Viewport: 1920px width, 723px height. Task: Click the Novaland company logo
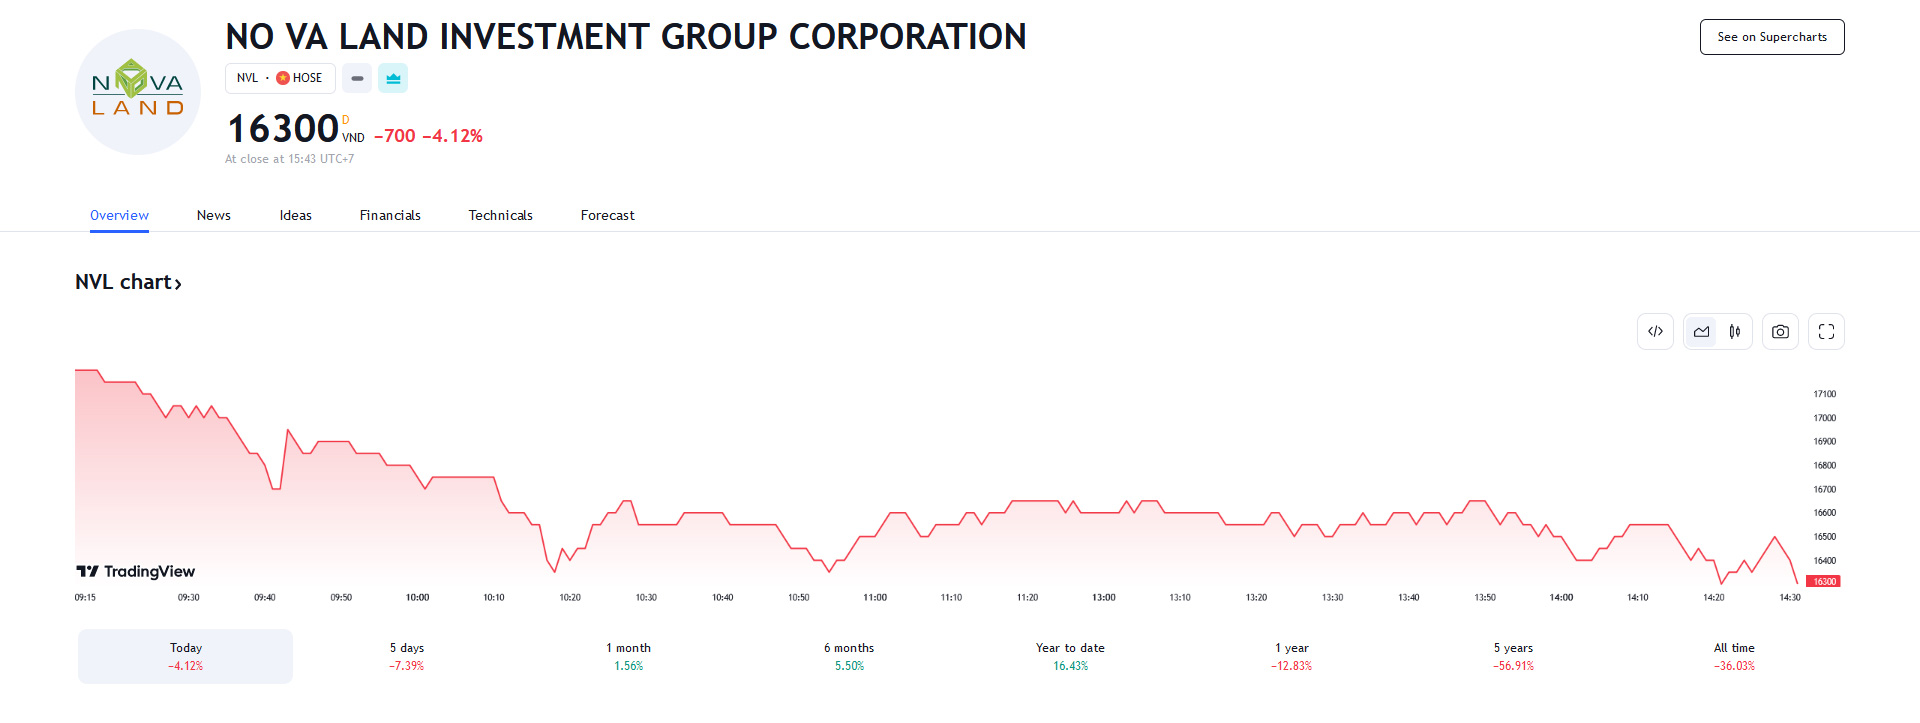(138, 92)
